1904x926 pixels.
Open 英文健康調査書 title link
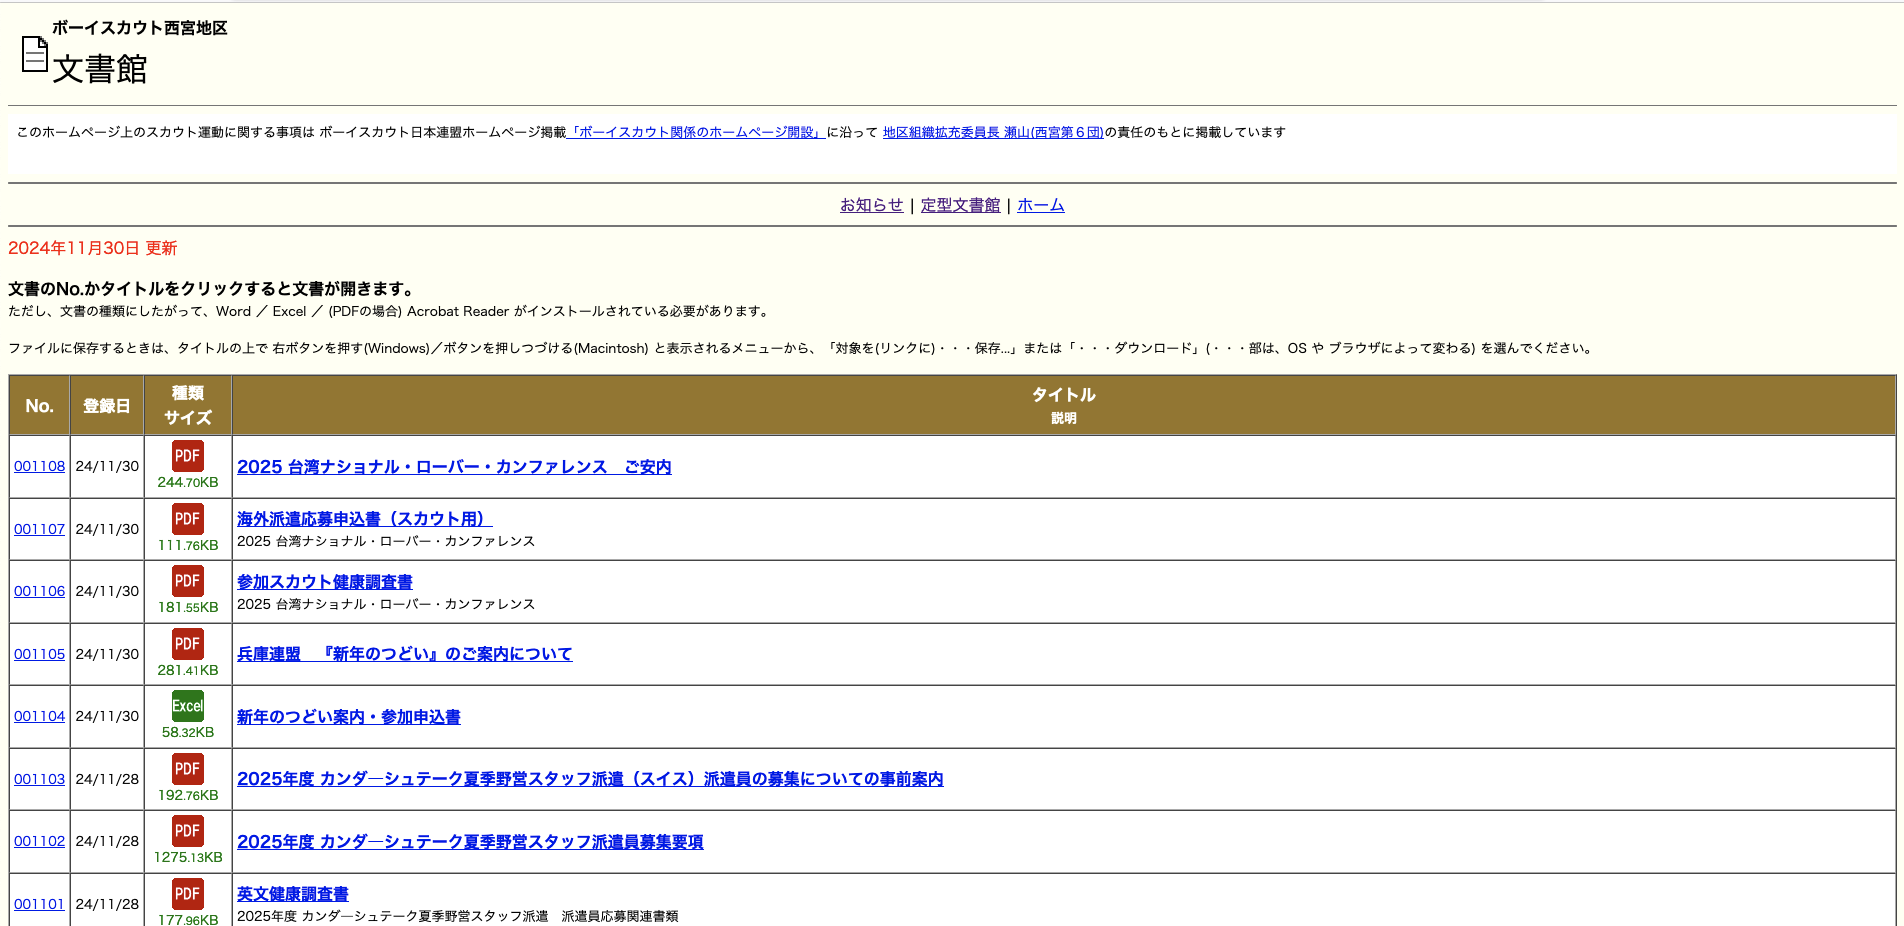click(x=293, y=894)
